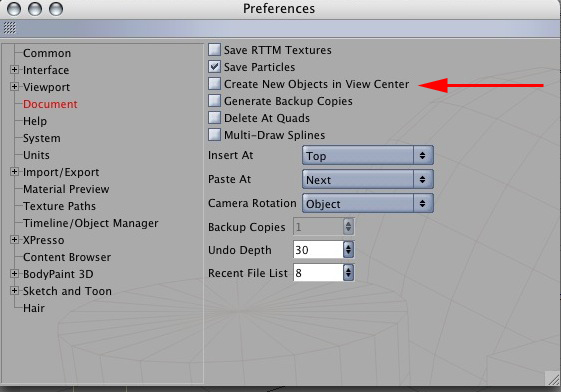Open the Content Browser preferences
The width and height of the screenshot is (561, 392).
pos(67,257)
